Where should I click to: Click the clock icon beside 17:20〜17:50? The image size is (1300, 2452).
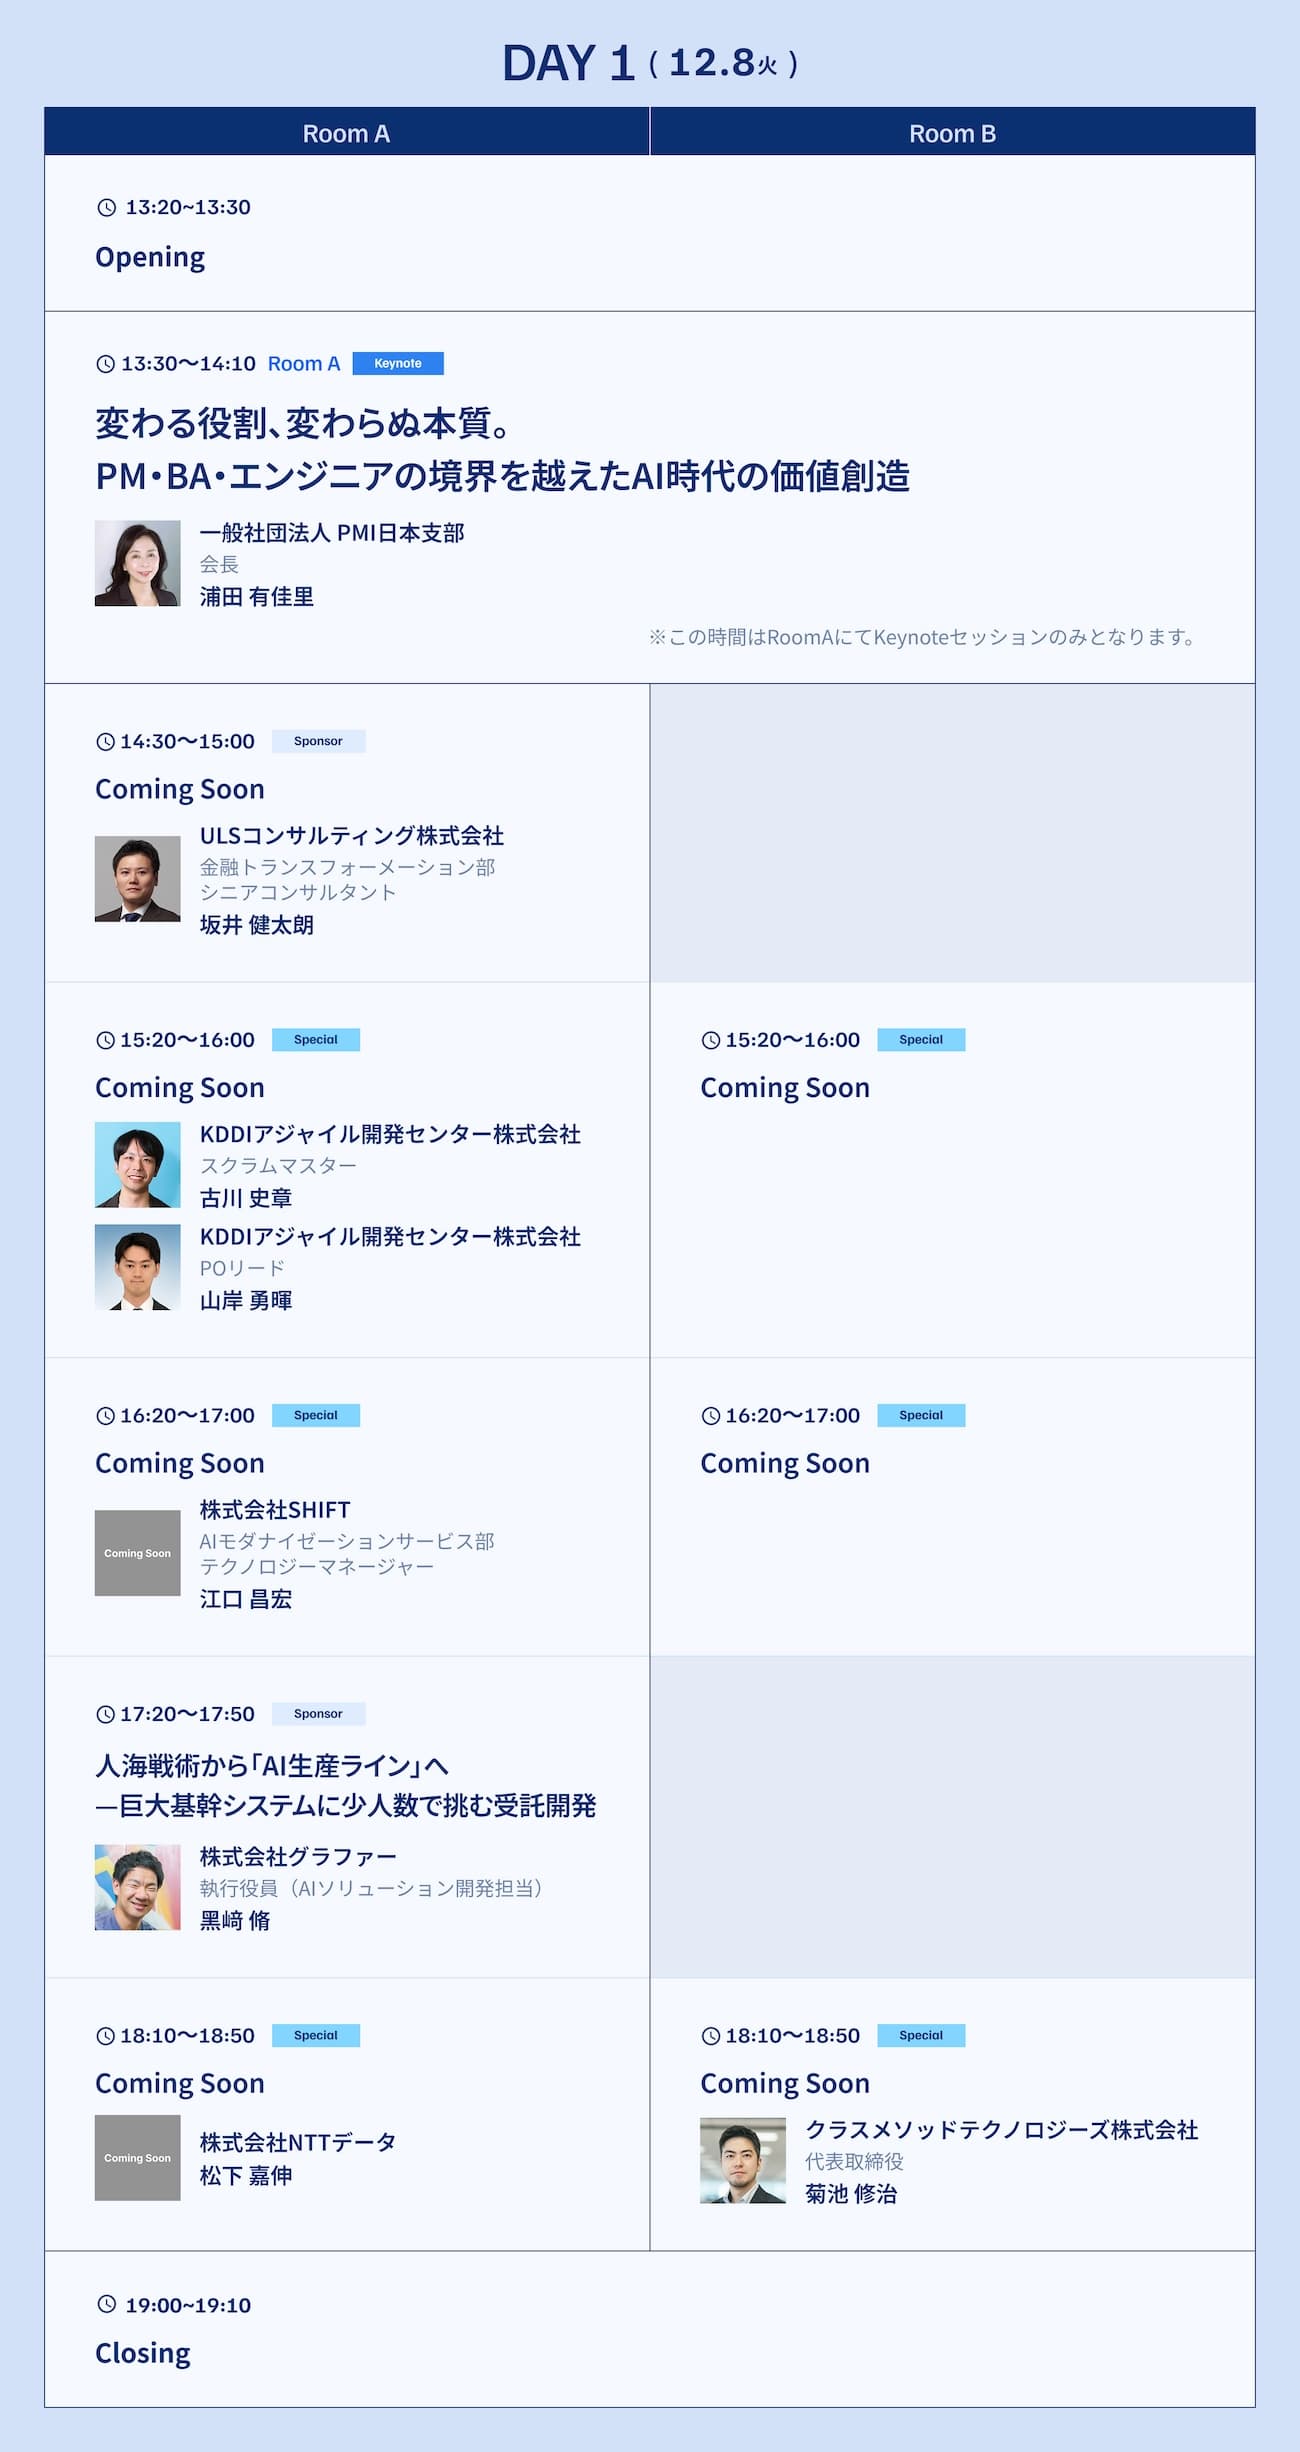coord(105,1714)
